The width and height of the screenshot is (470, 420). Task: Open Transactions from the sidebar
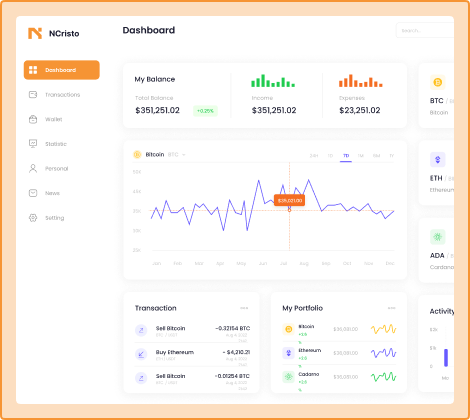[x=55, y=95]
